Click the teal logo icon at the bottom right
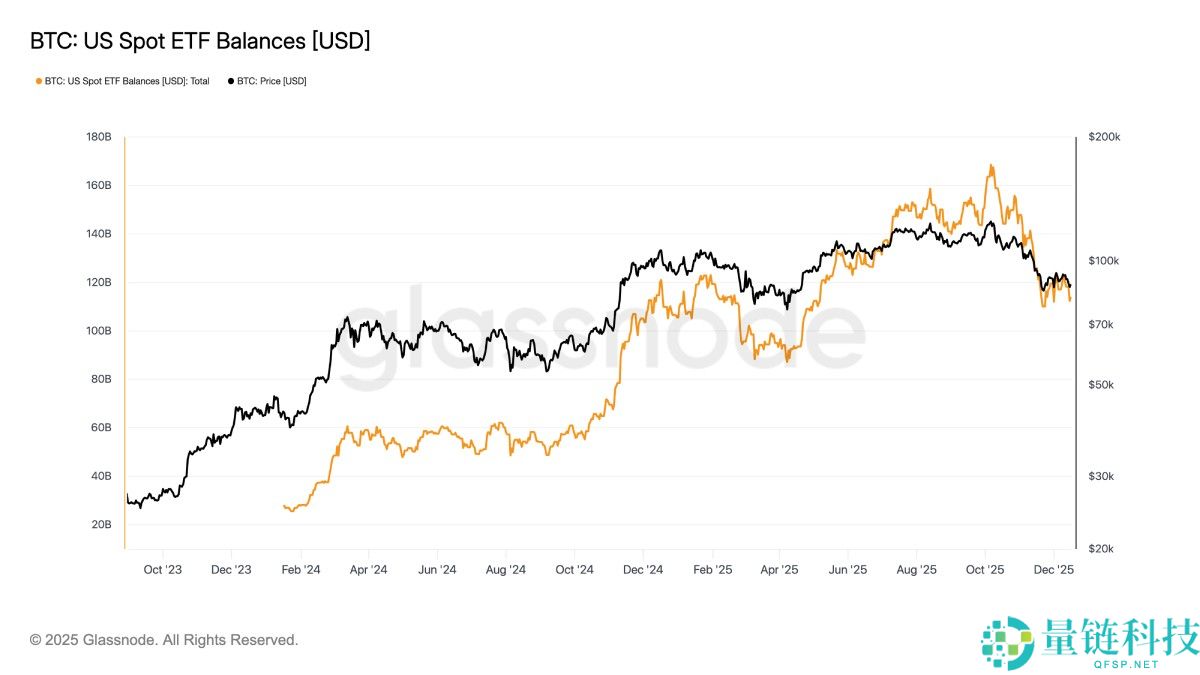This screenshot has width=1200, height=675. click(1008, 641)
